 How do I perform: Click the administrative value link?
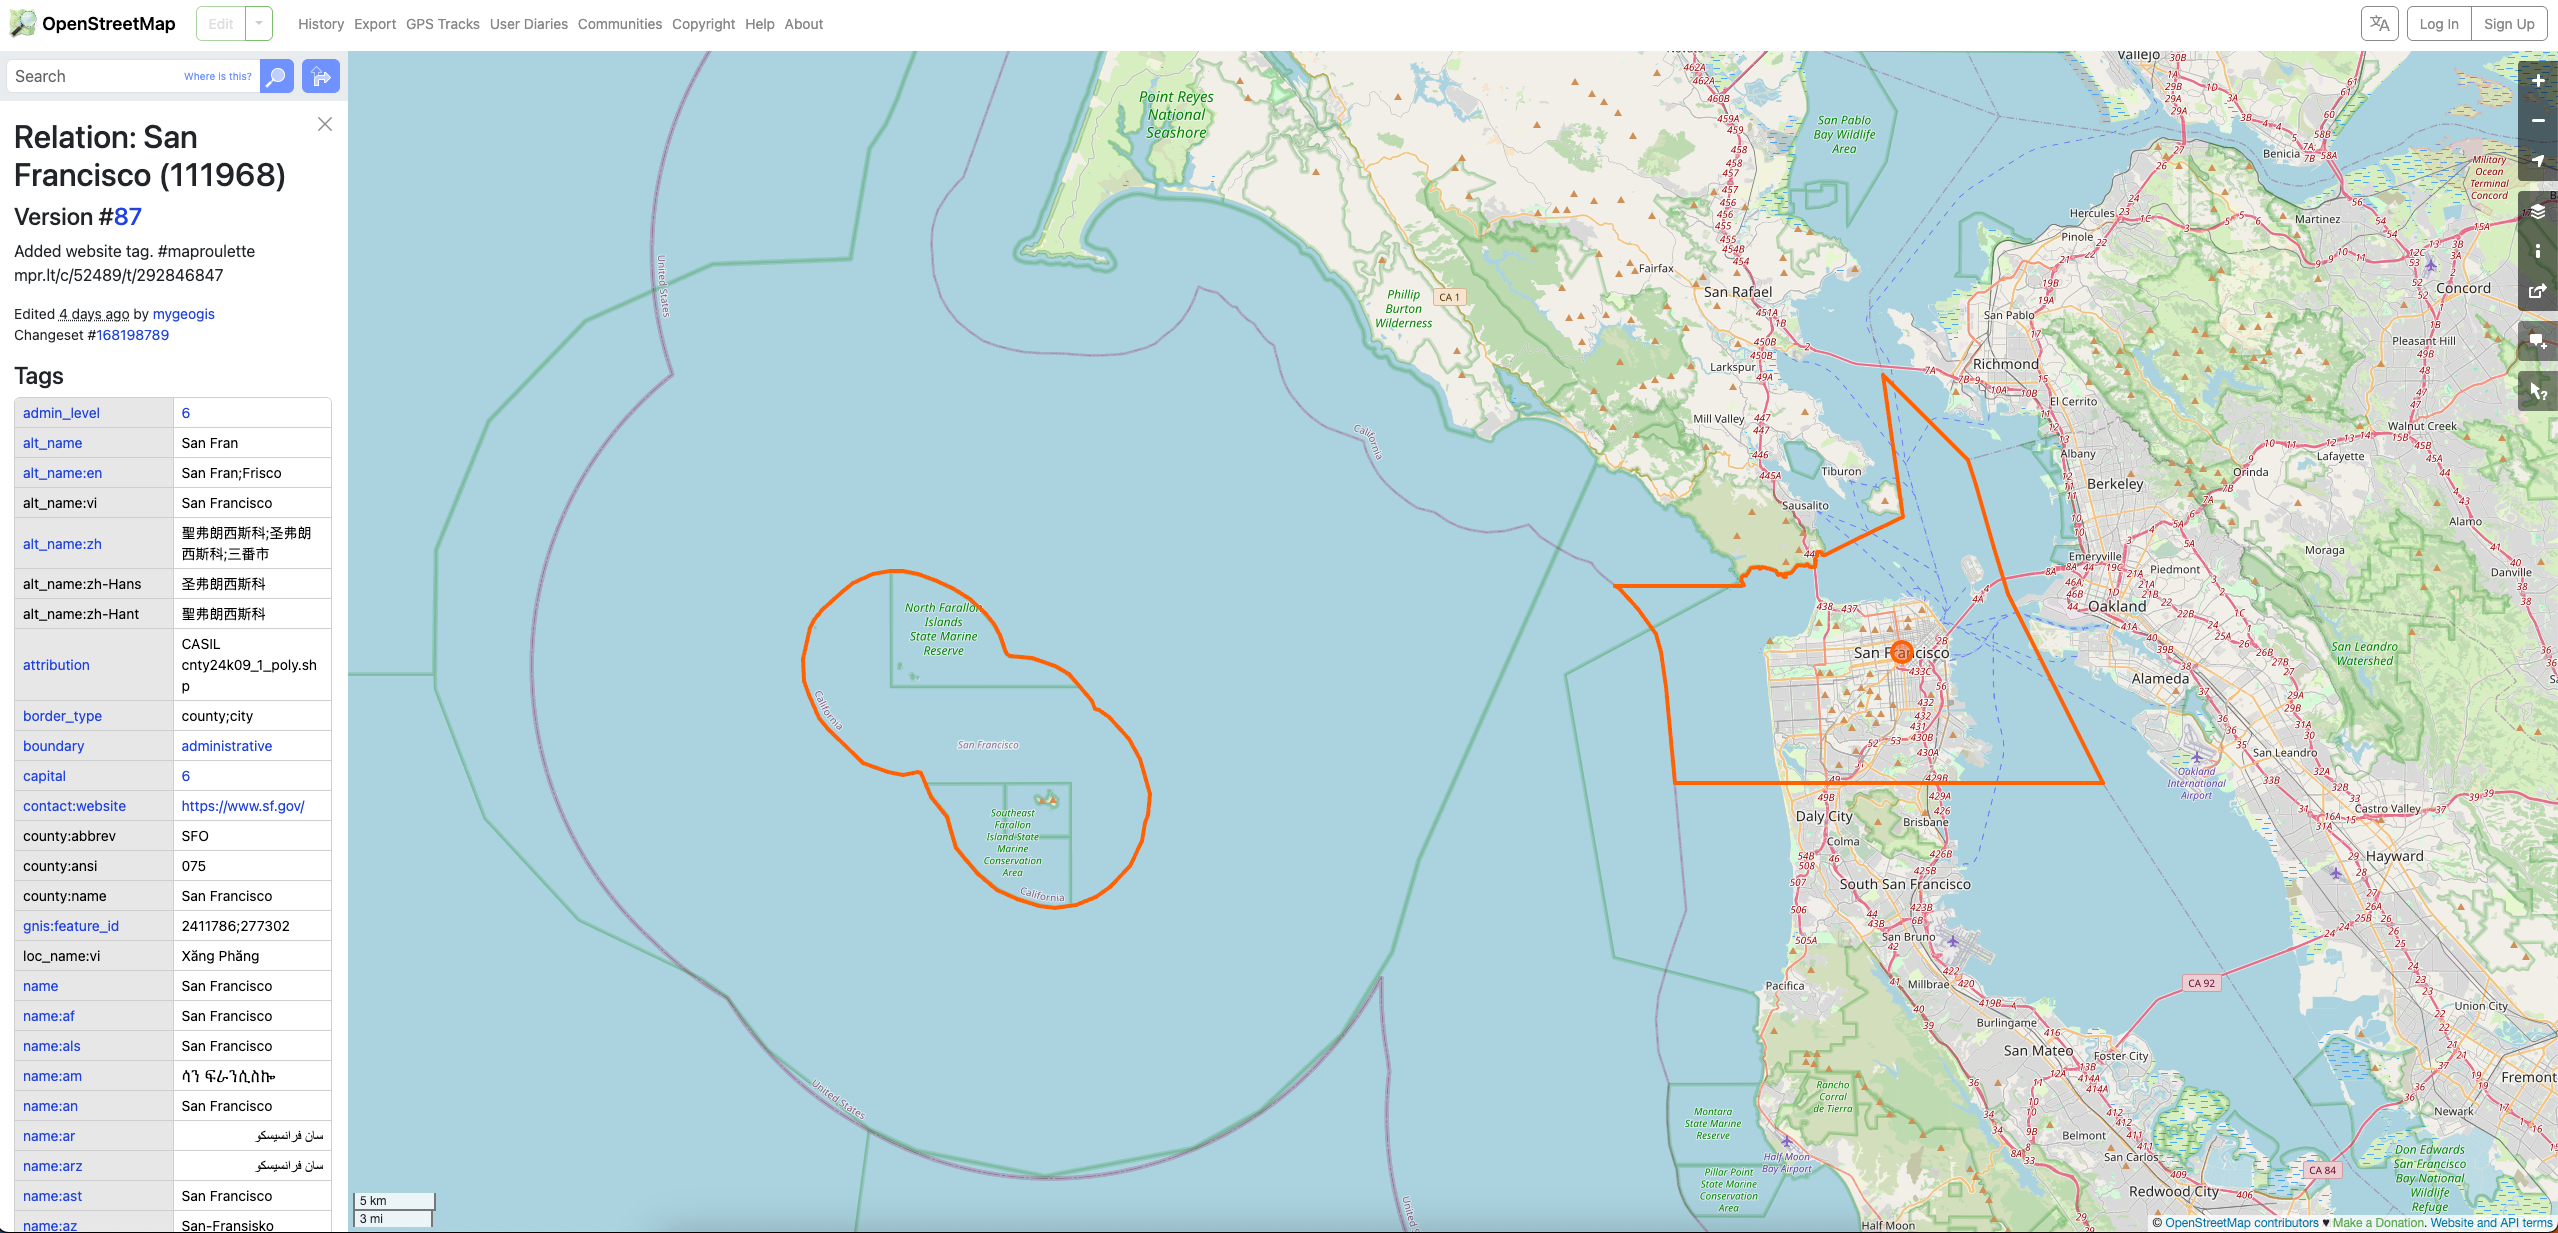pyautogui.click(x=227, y=746)
